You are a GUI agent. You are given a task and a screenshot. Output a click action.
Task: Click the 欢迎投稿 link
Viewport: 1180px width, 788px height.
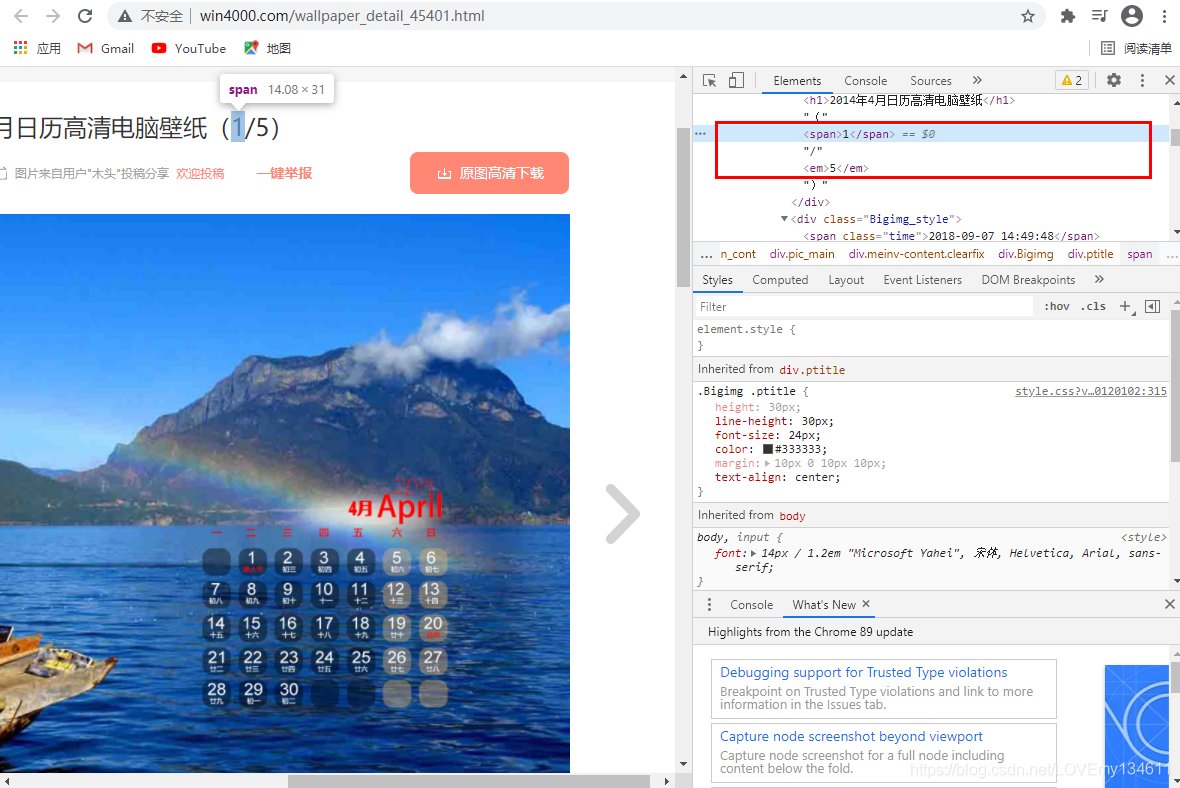200,173
